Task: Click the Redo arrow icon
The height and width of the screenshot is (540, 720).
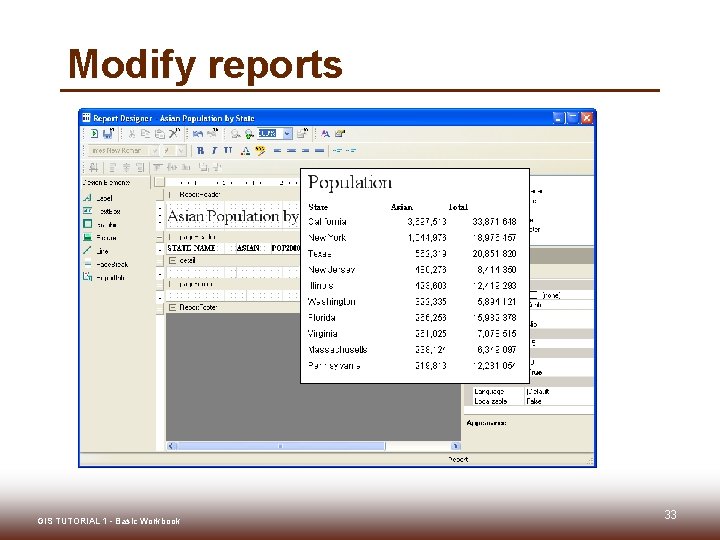Action: pos(212,134)
